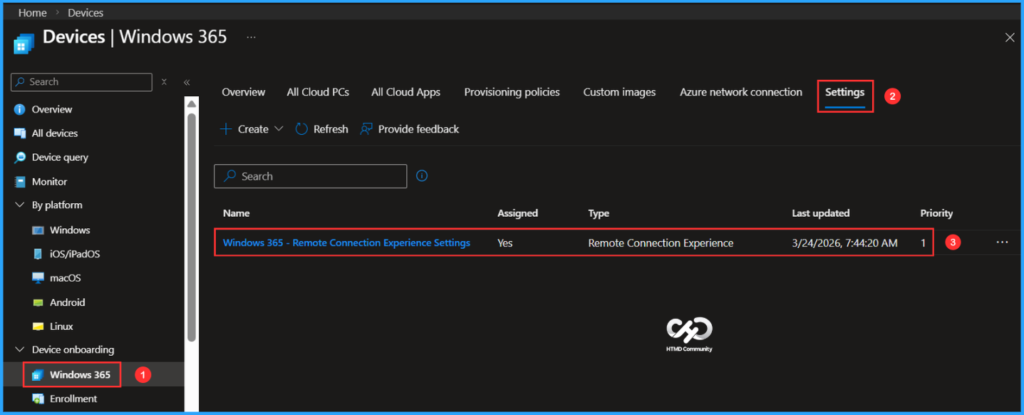Select the macOS platform item
The image size is (1024, 415).
tap(65, 278)
